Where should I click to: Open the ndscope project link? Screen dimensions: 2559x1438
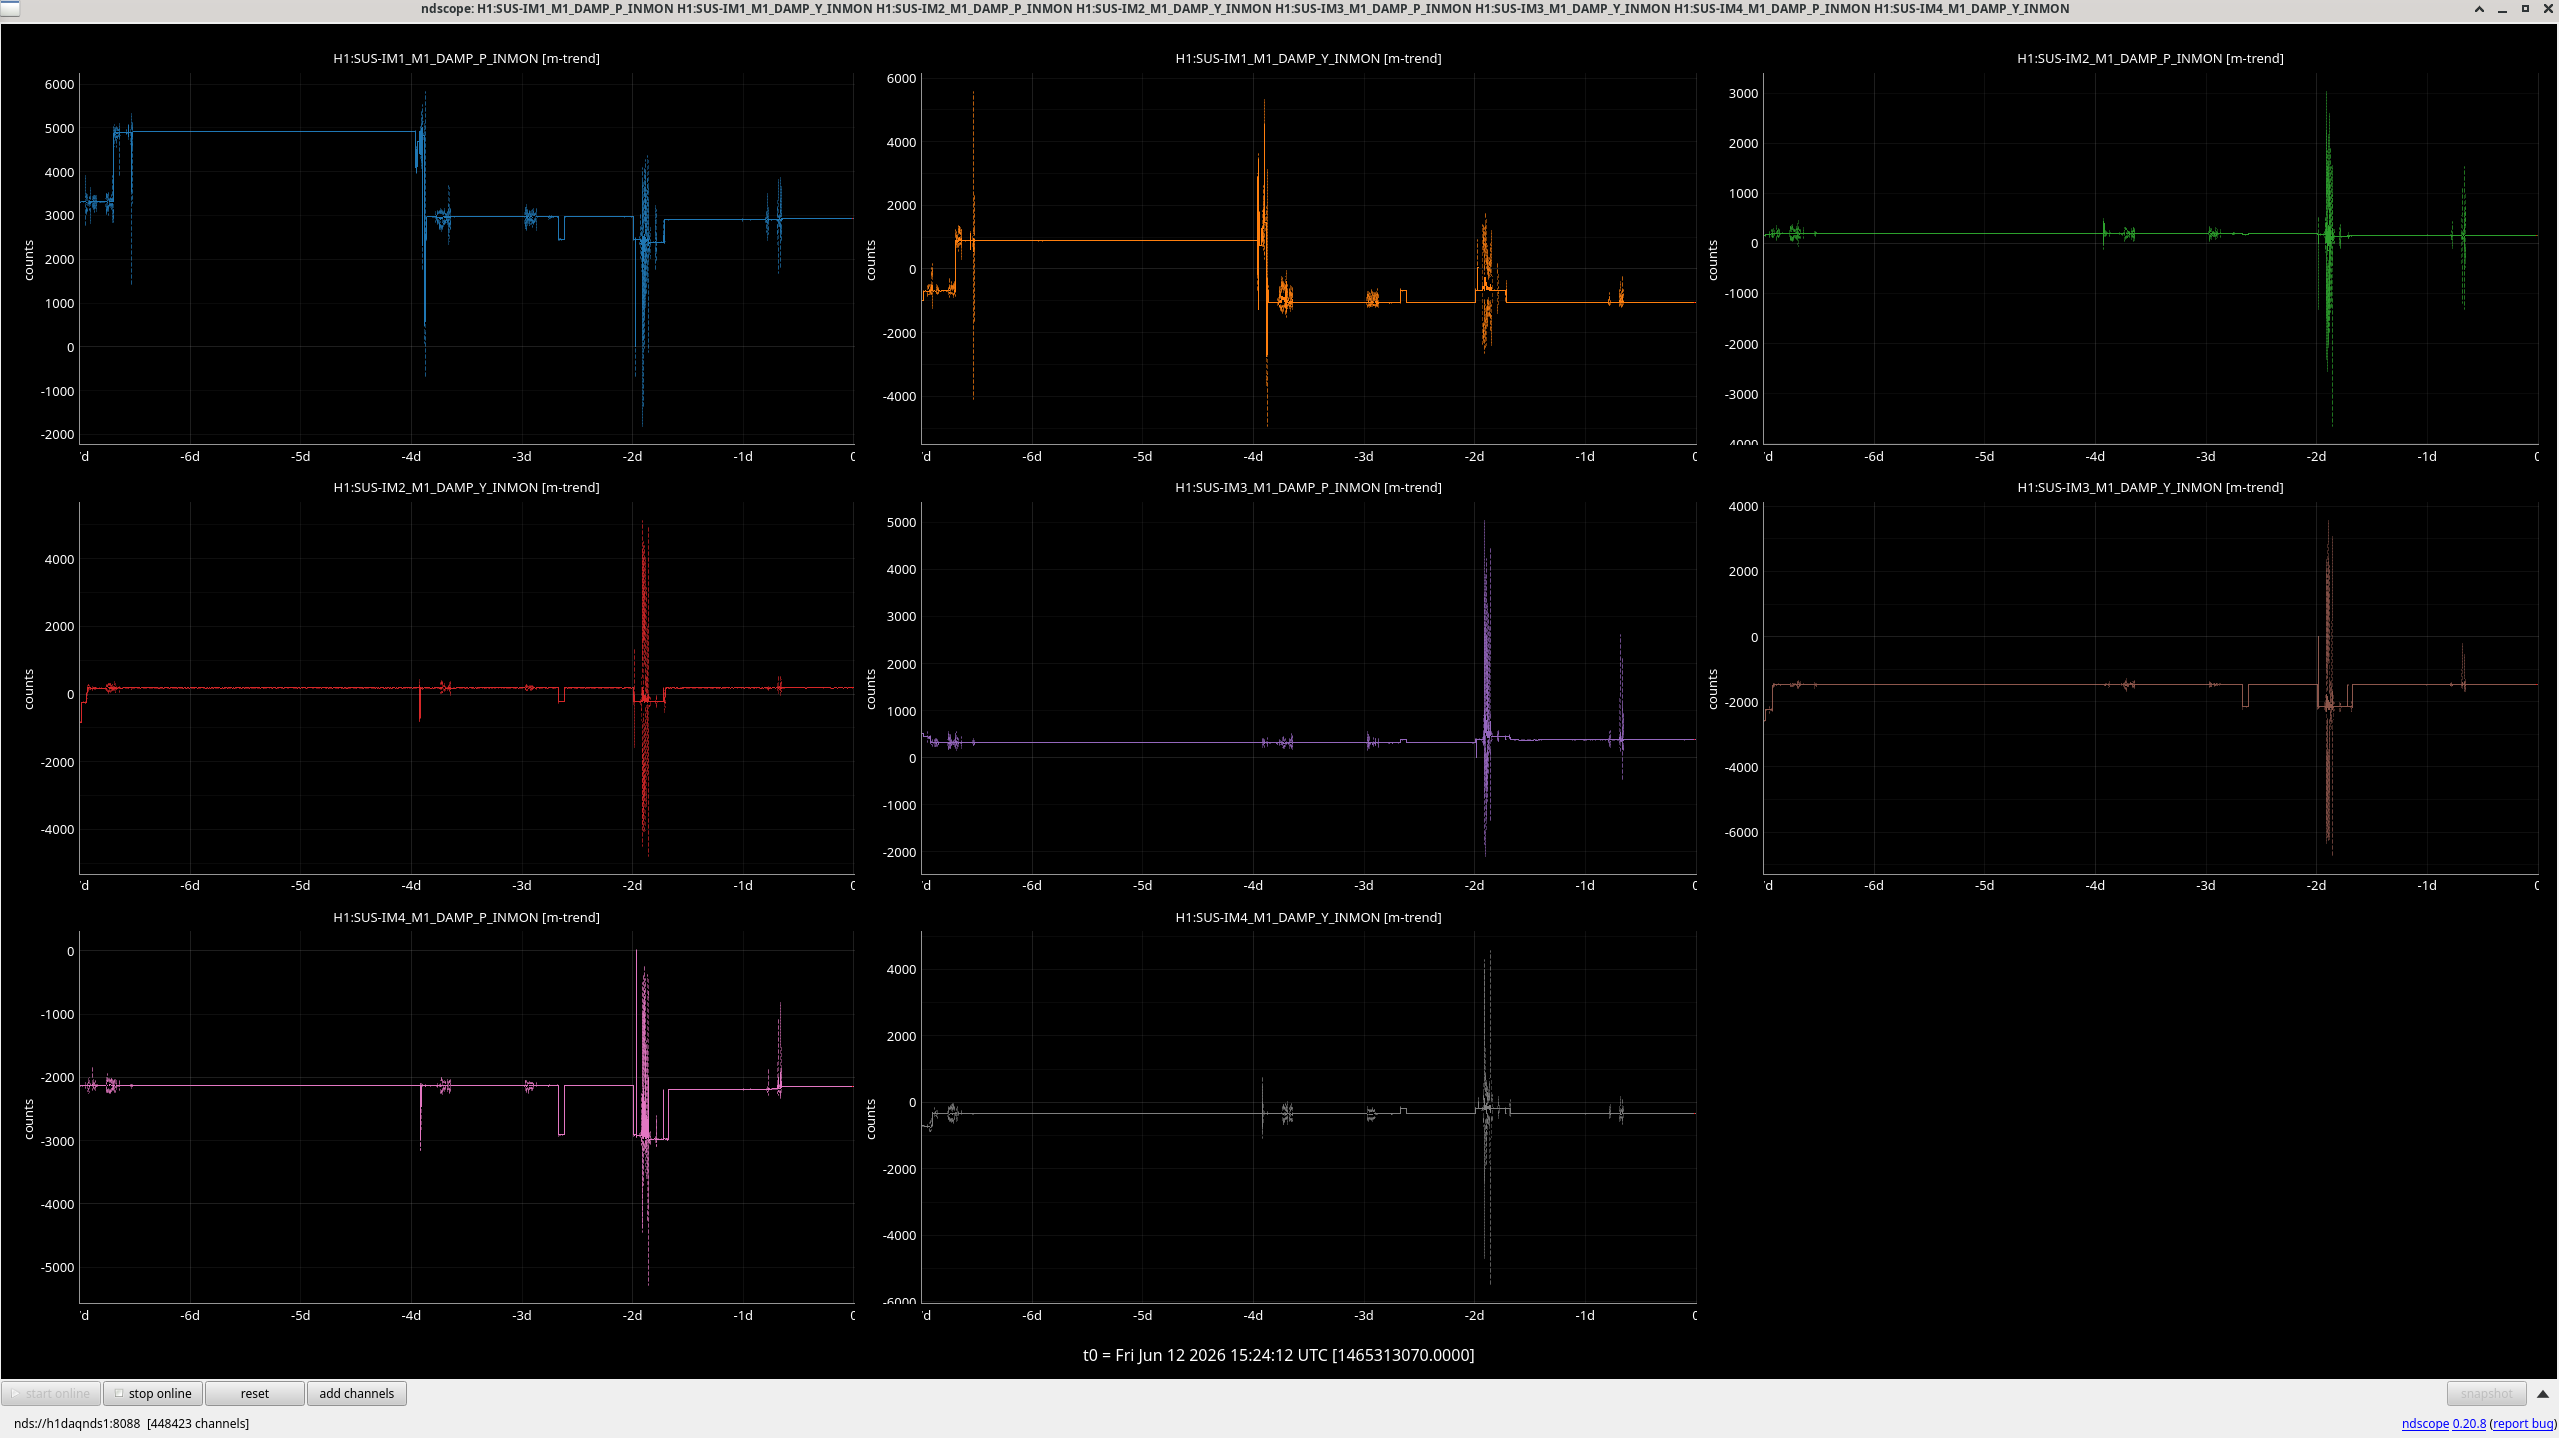tap(2425, 1423)
